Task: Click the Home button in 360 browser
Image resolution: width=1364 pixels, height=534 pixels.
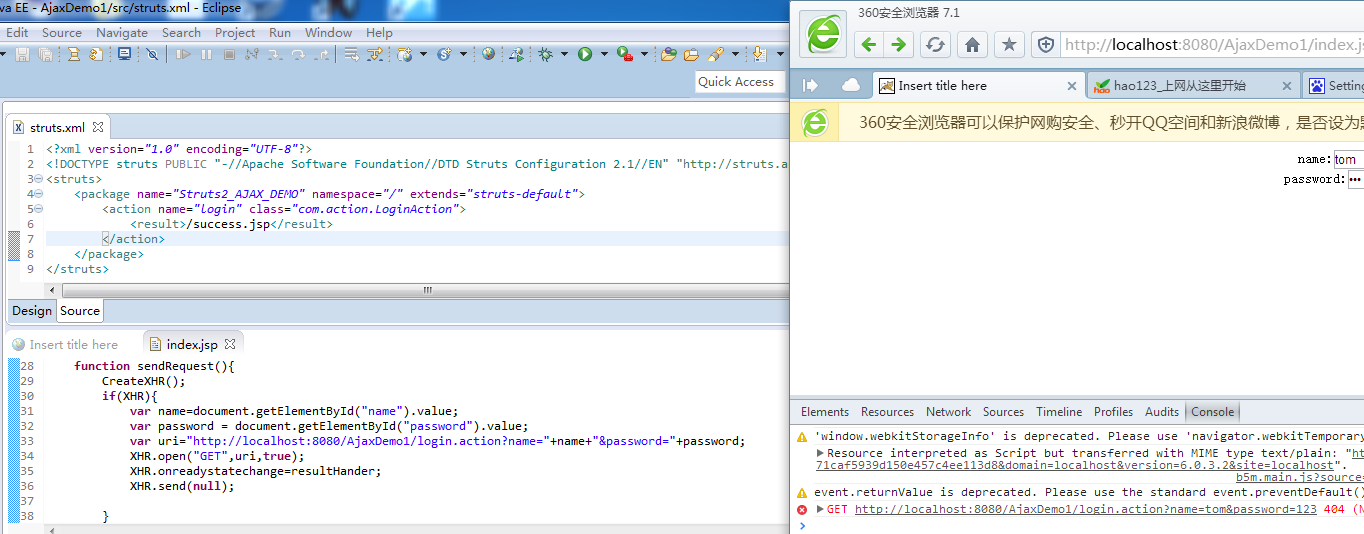Action: click(972, 44)
